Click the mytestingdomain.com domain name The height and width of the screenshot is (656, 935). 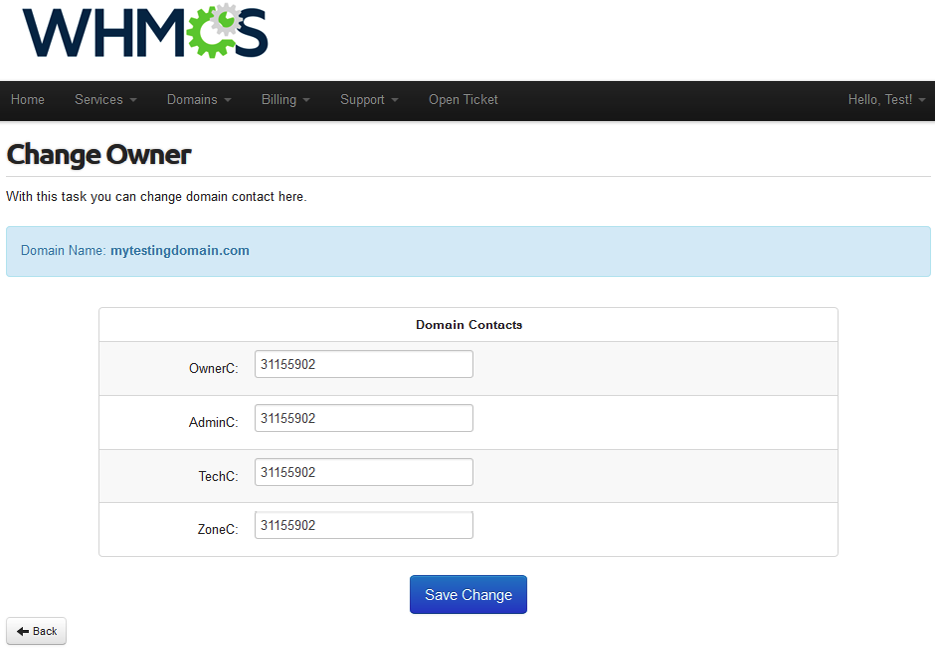coord(179,250)
